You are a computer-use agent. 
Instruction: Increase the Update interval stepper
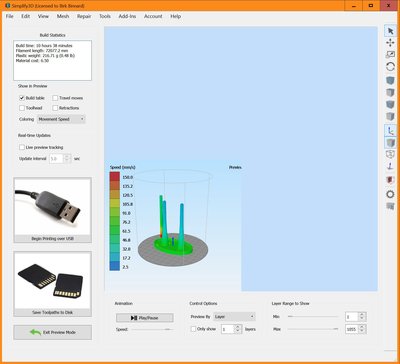[67, 156]
